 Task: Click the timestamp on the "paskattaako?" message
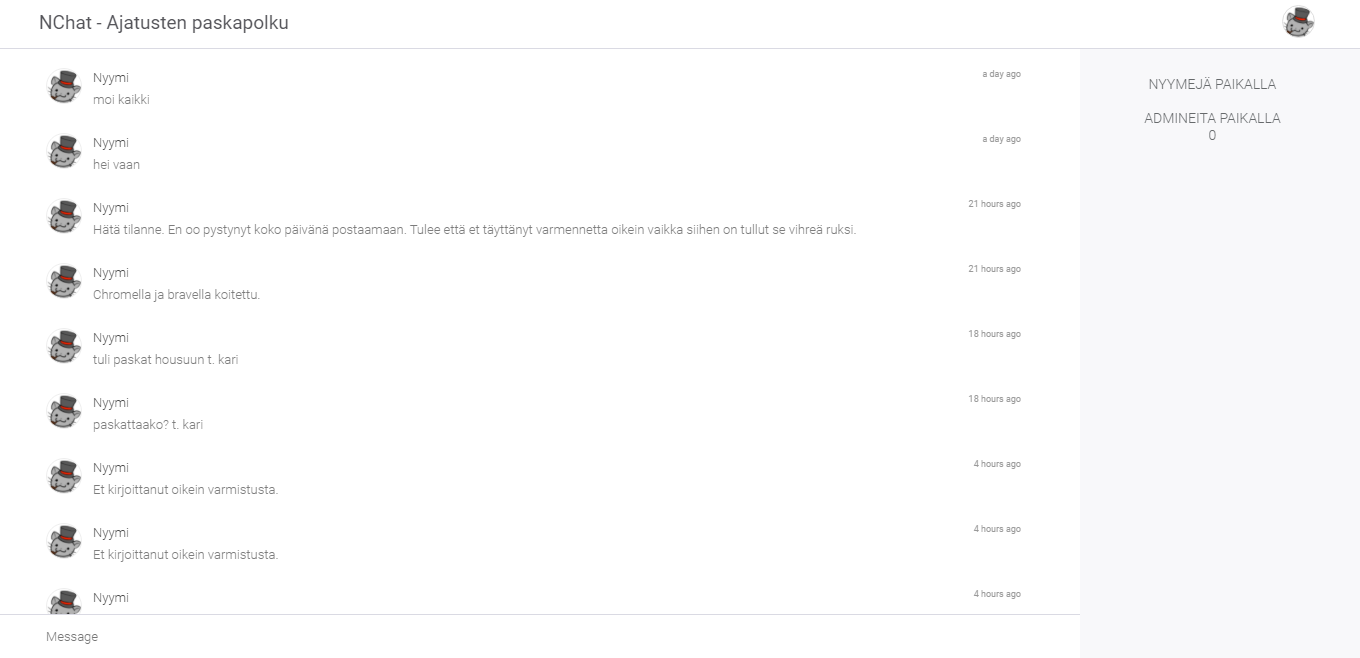click(x=994, y=399)
